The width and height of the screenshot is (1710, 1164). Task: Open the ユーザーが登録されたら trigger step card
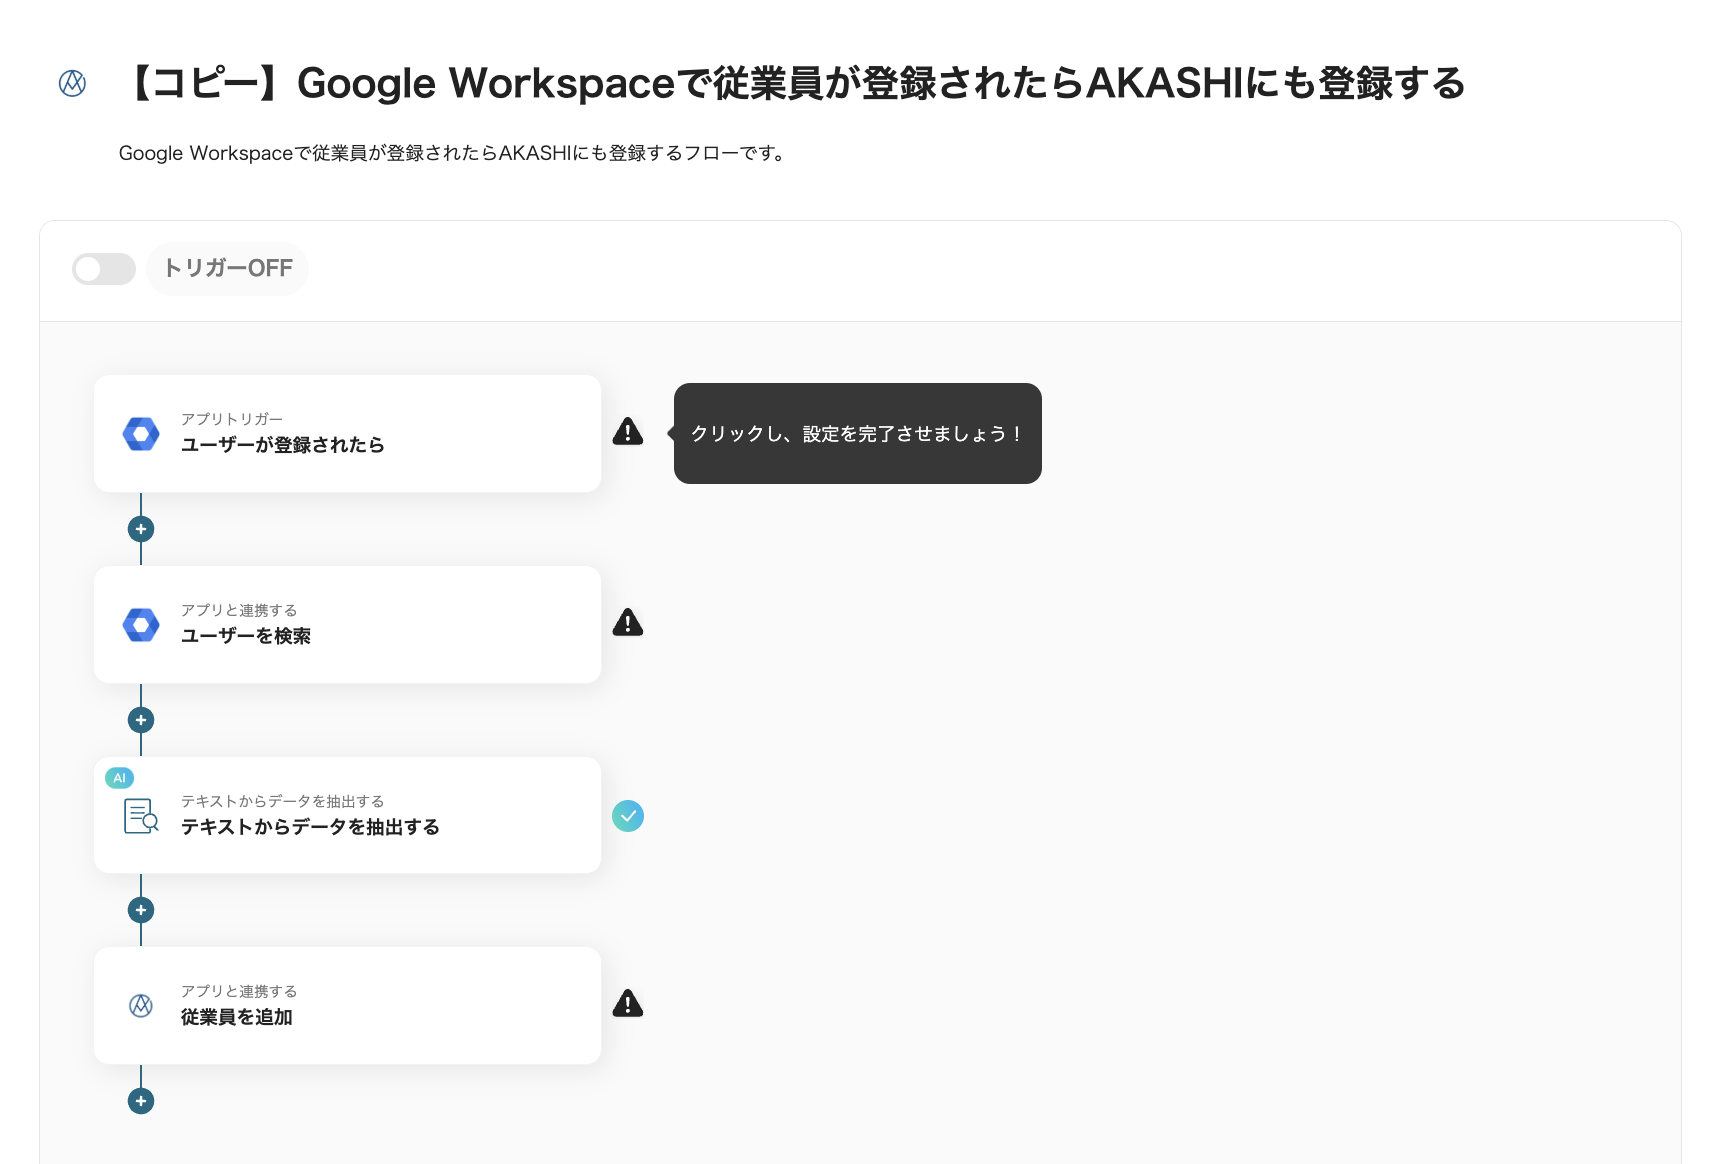pos(347,433)
